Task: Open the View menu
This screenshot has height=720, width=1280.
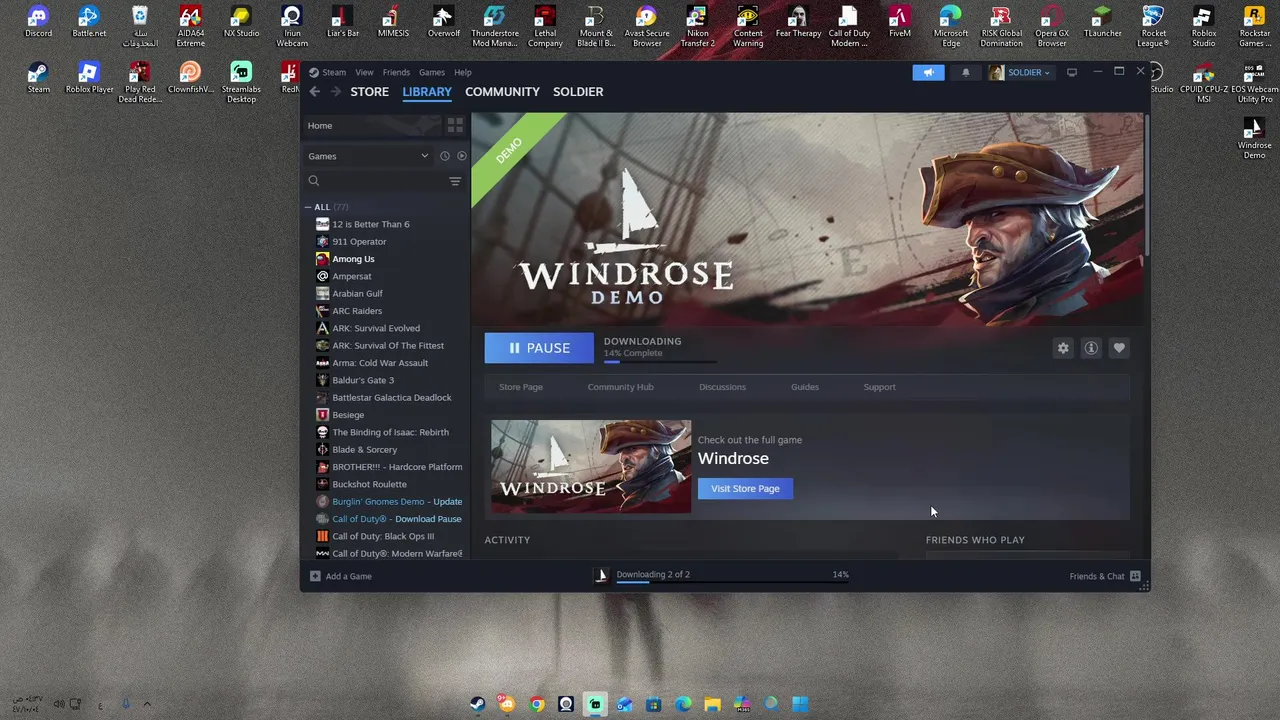Action: [x=364, y=72]
